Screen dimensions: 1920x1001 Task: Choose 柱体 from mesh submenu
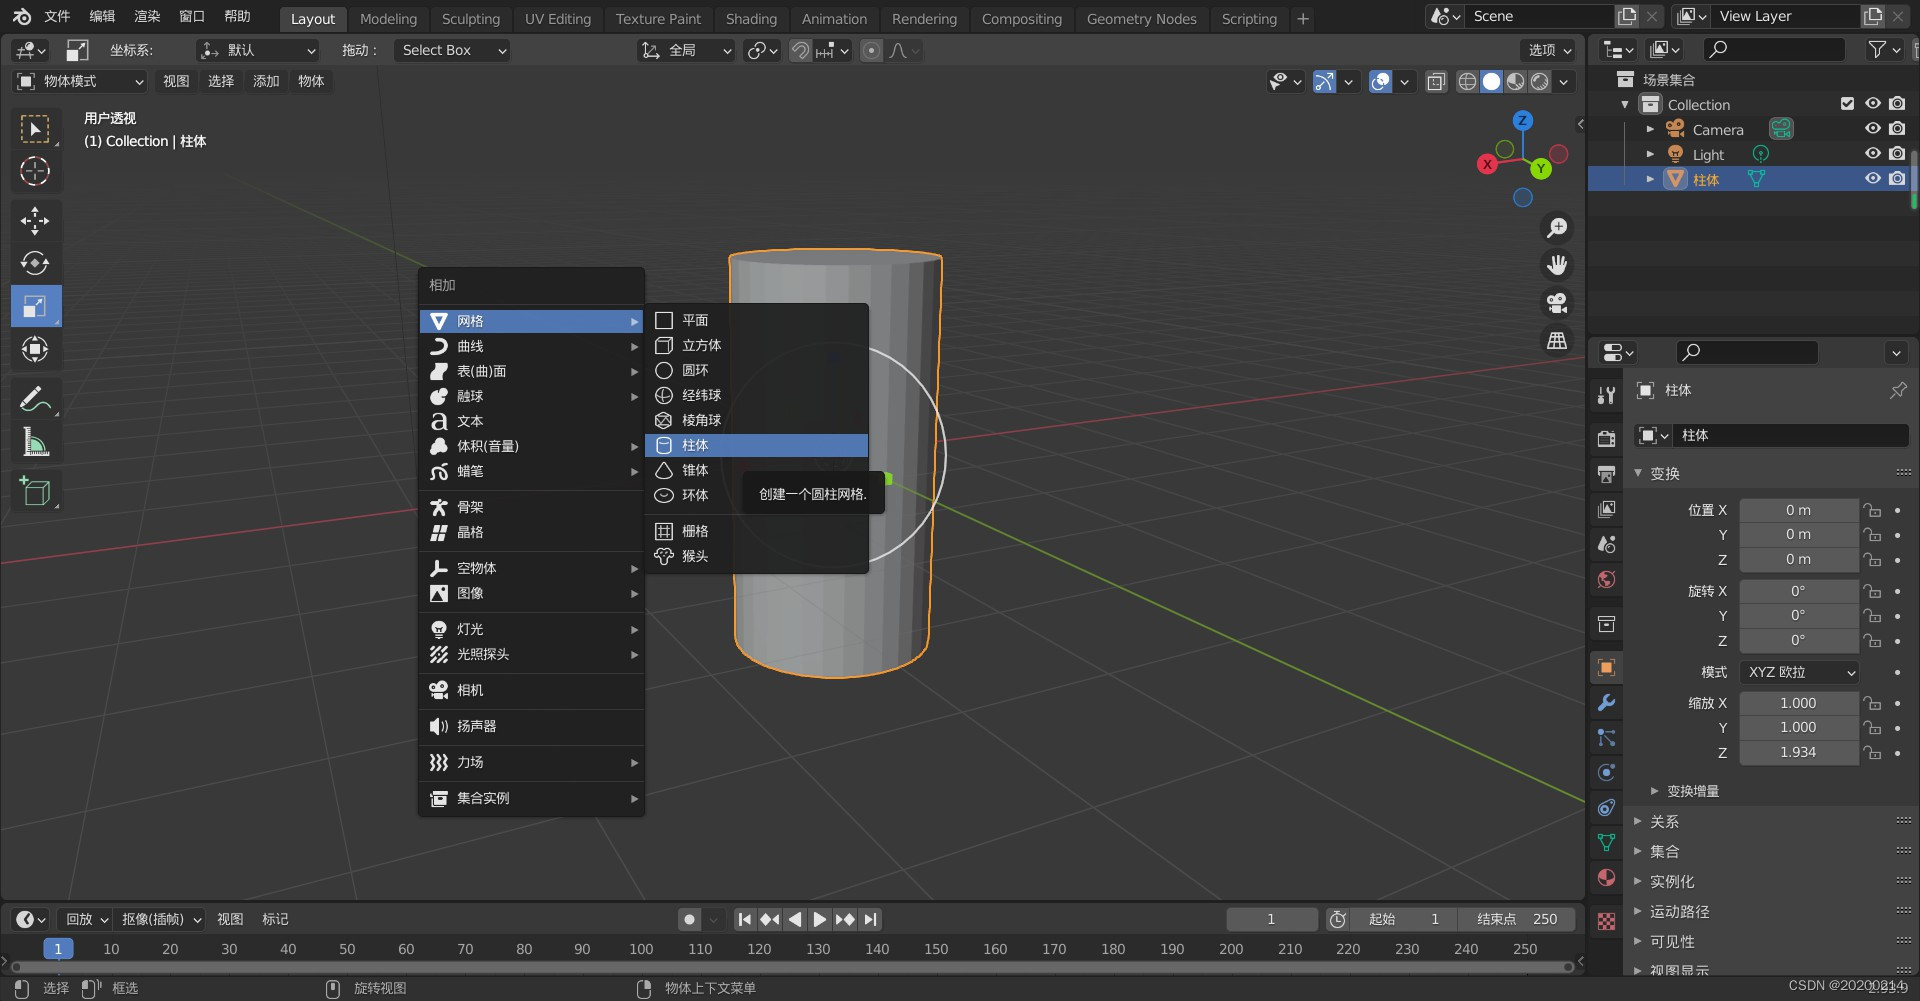(x=756, y=445)
